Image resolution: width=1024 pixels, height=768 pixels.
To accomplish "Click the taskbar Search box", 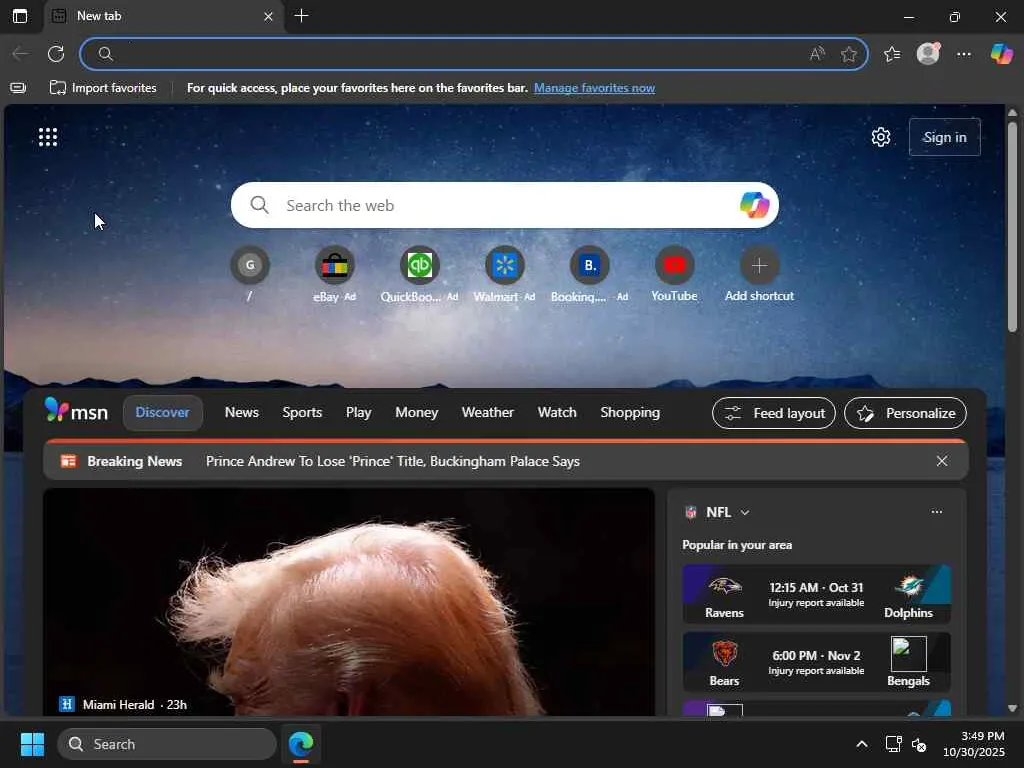I will point(167,744).
